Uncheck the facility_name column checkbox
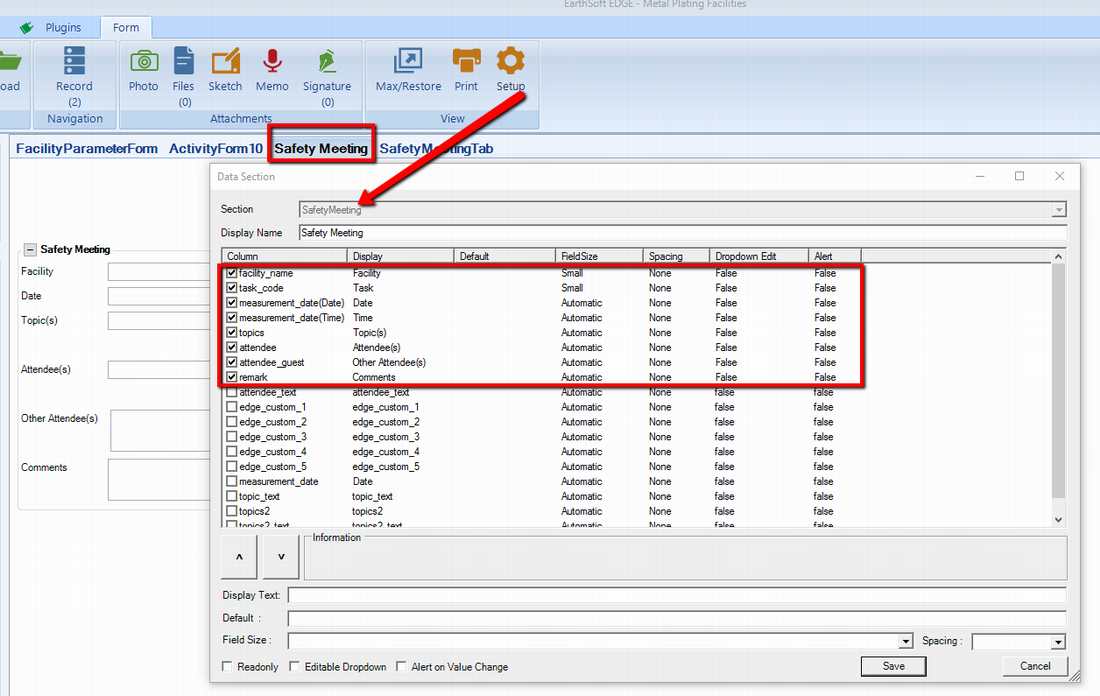 [232, 273]
